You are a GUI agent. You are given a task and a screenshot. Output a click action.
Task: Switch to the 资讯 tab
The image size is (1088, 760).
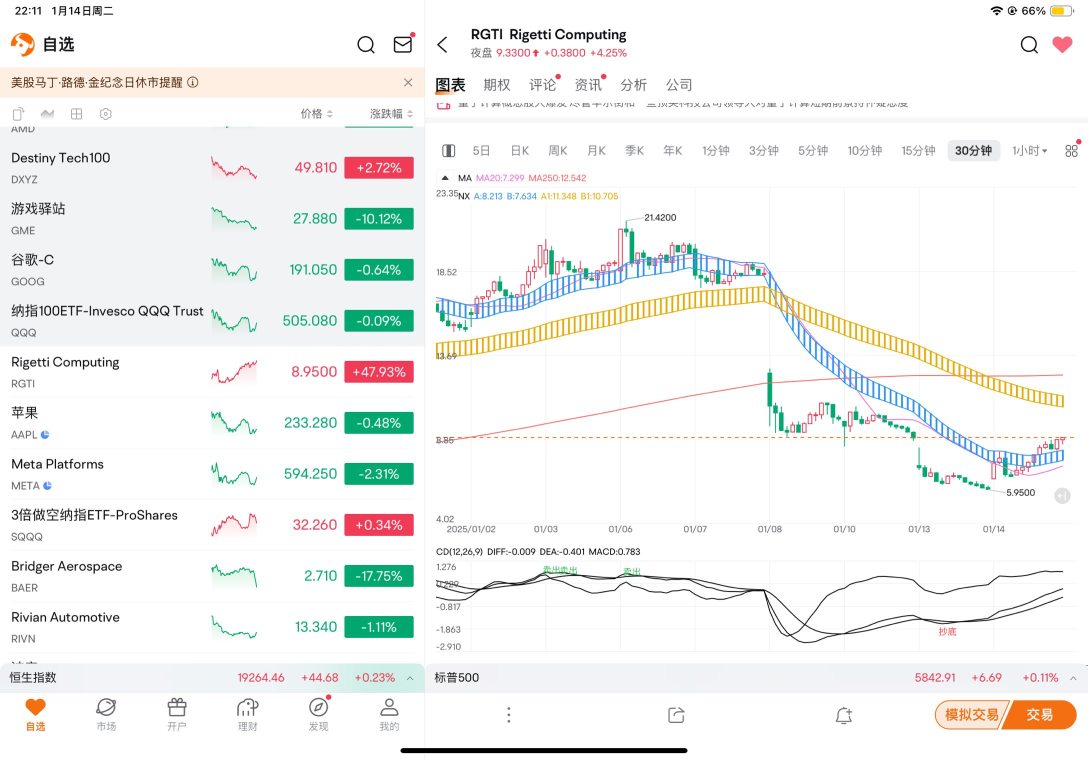[x=588, y=85]
